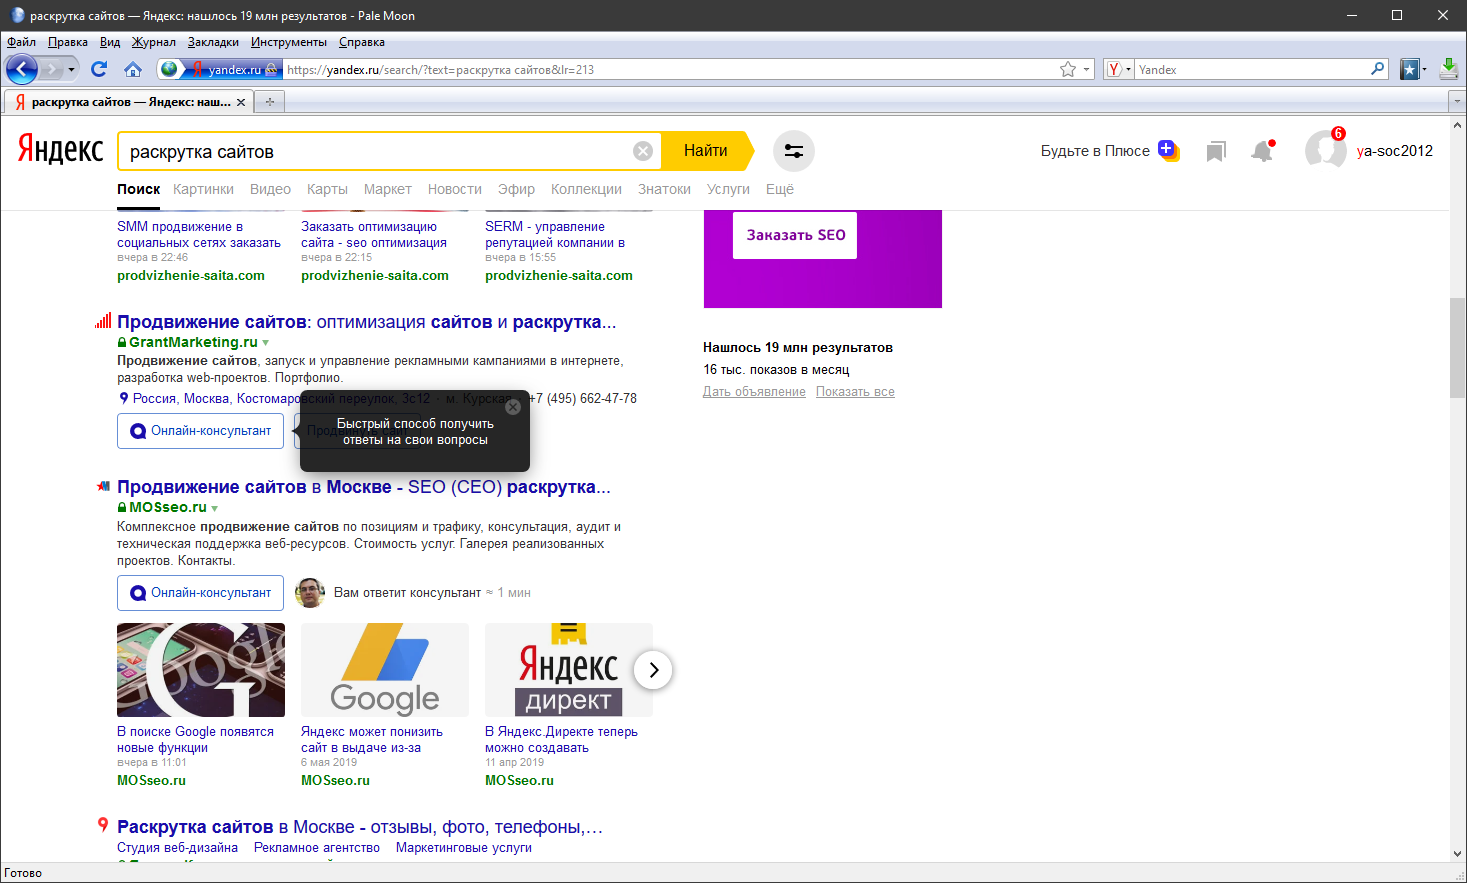Click the site identity yandex.ru badge

point(220,69)
